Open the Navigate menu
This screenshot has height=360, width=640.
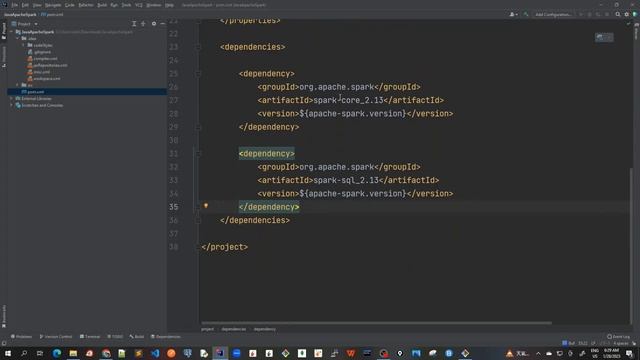click(53, 5)
